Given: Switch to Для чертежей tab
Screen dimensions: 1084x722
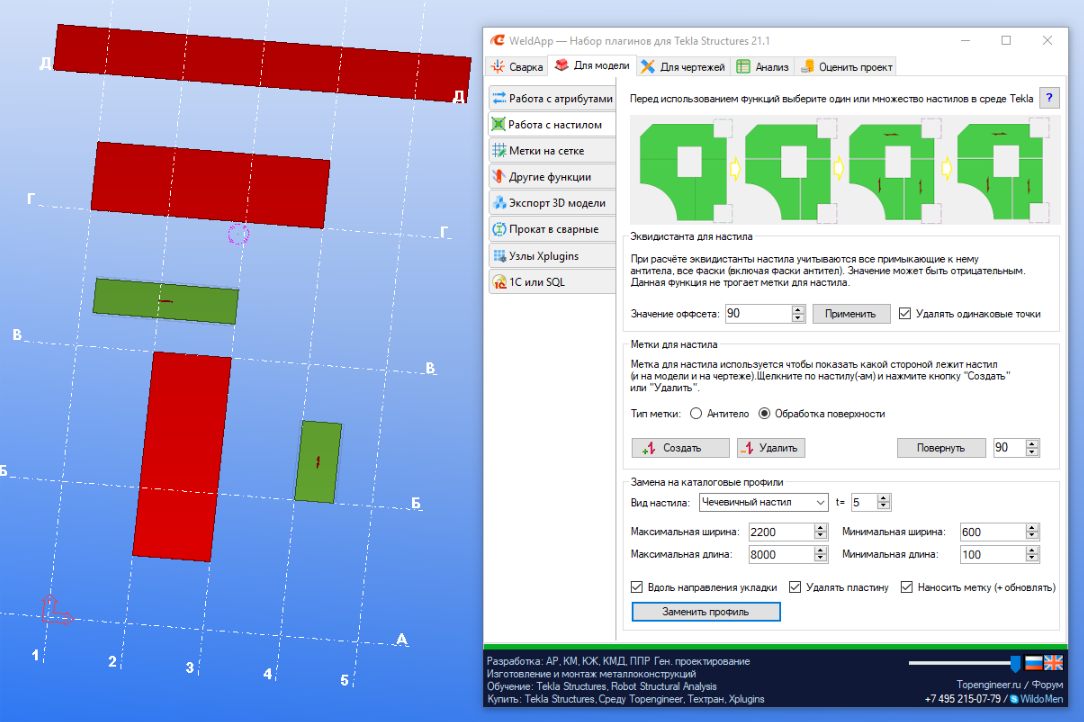Looking at the screenshot, I should click(682, 67).
